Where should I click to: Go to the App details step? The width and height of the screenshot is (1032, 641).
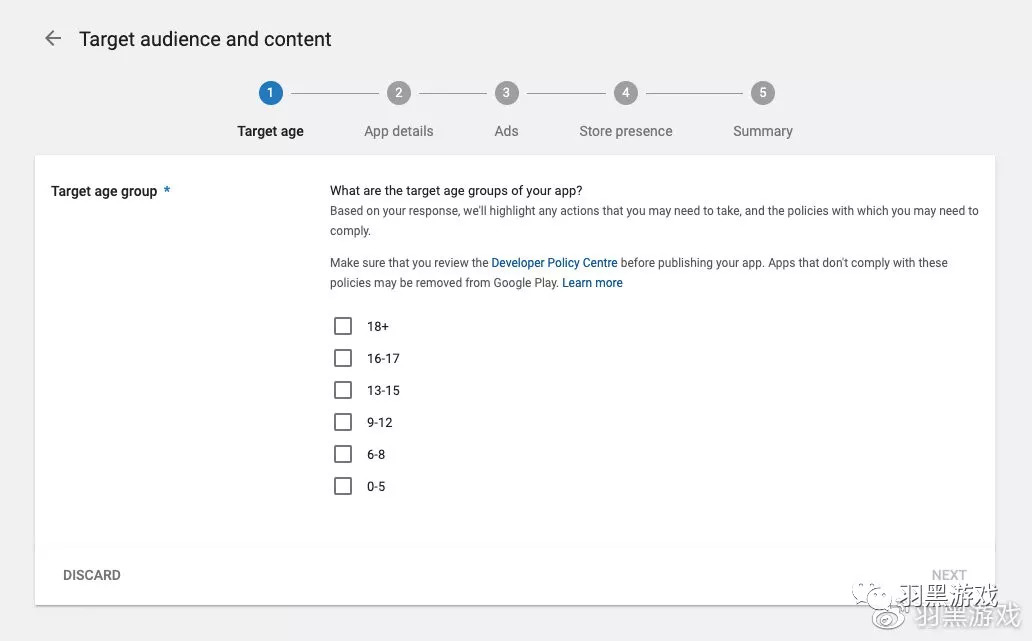point(399,131)
